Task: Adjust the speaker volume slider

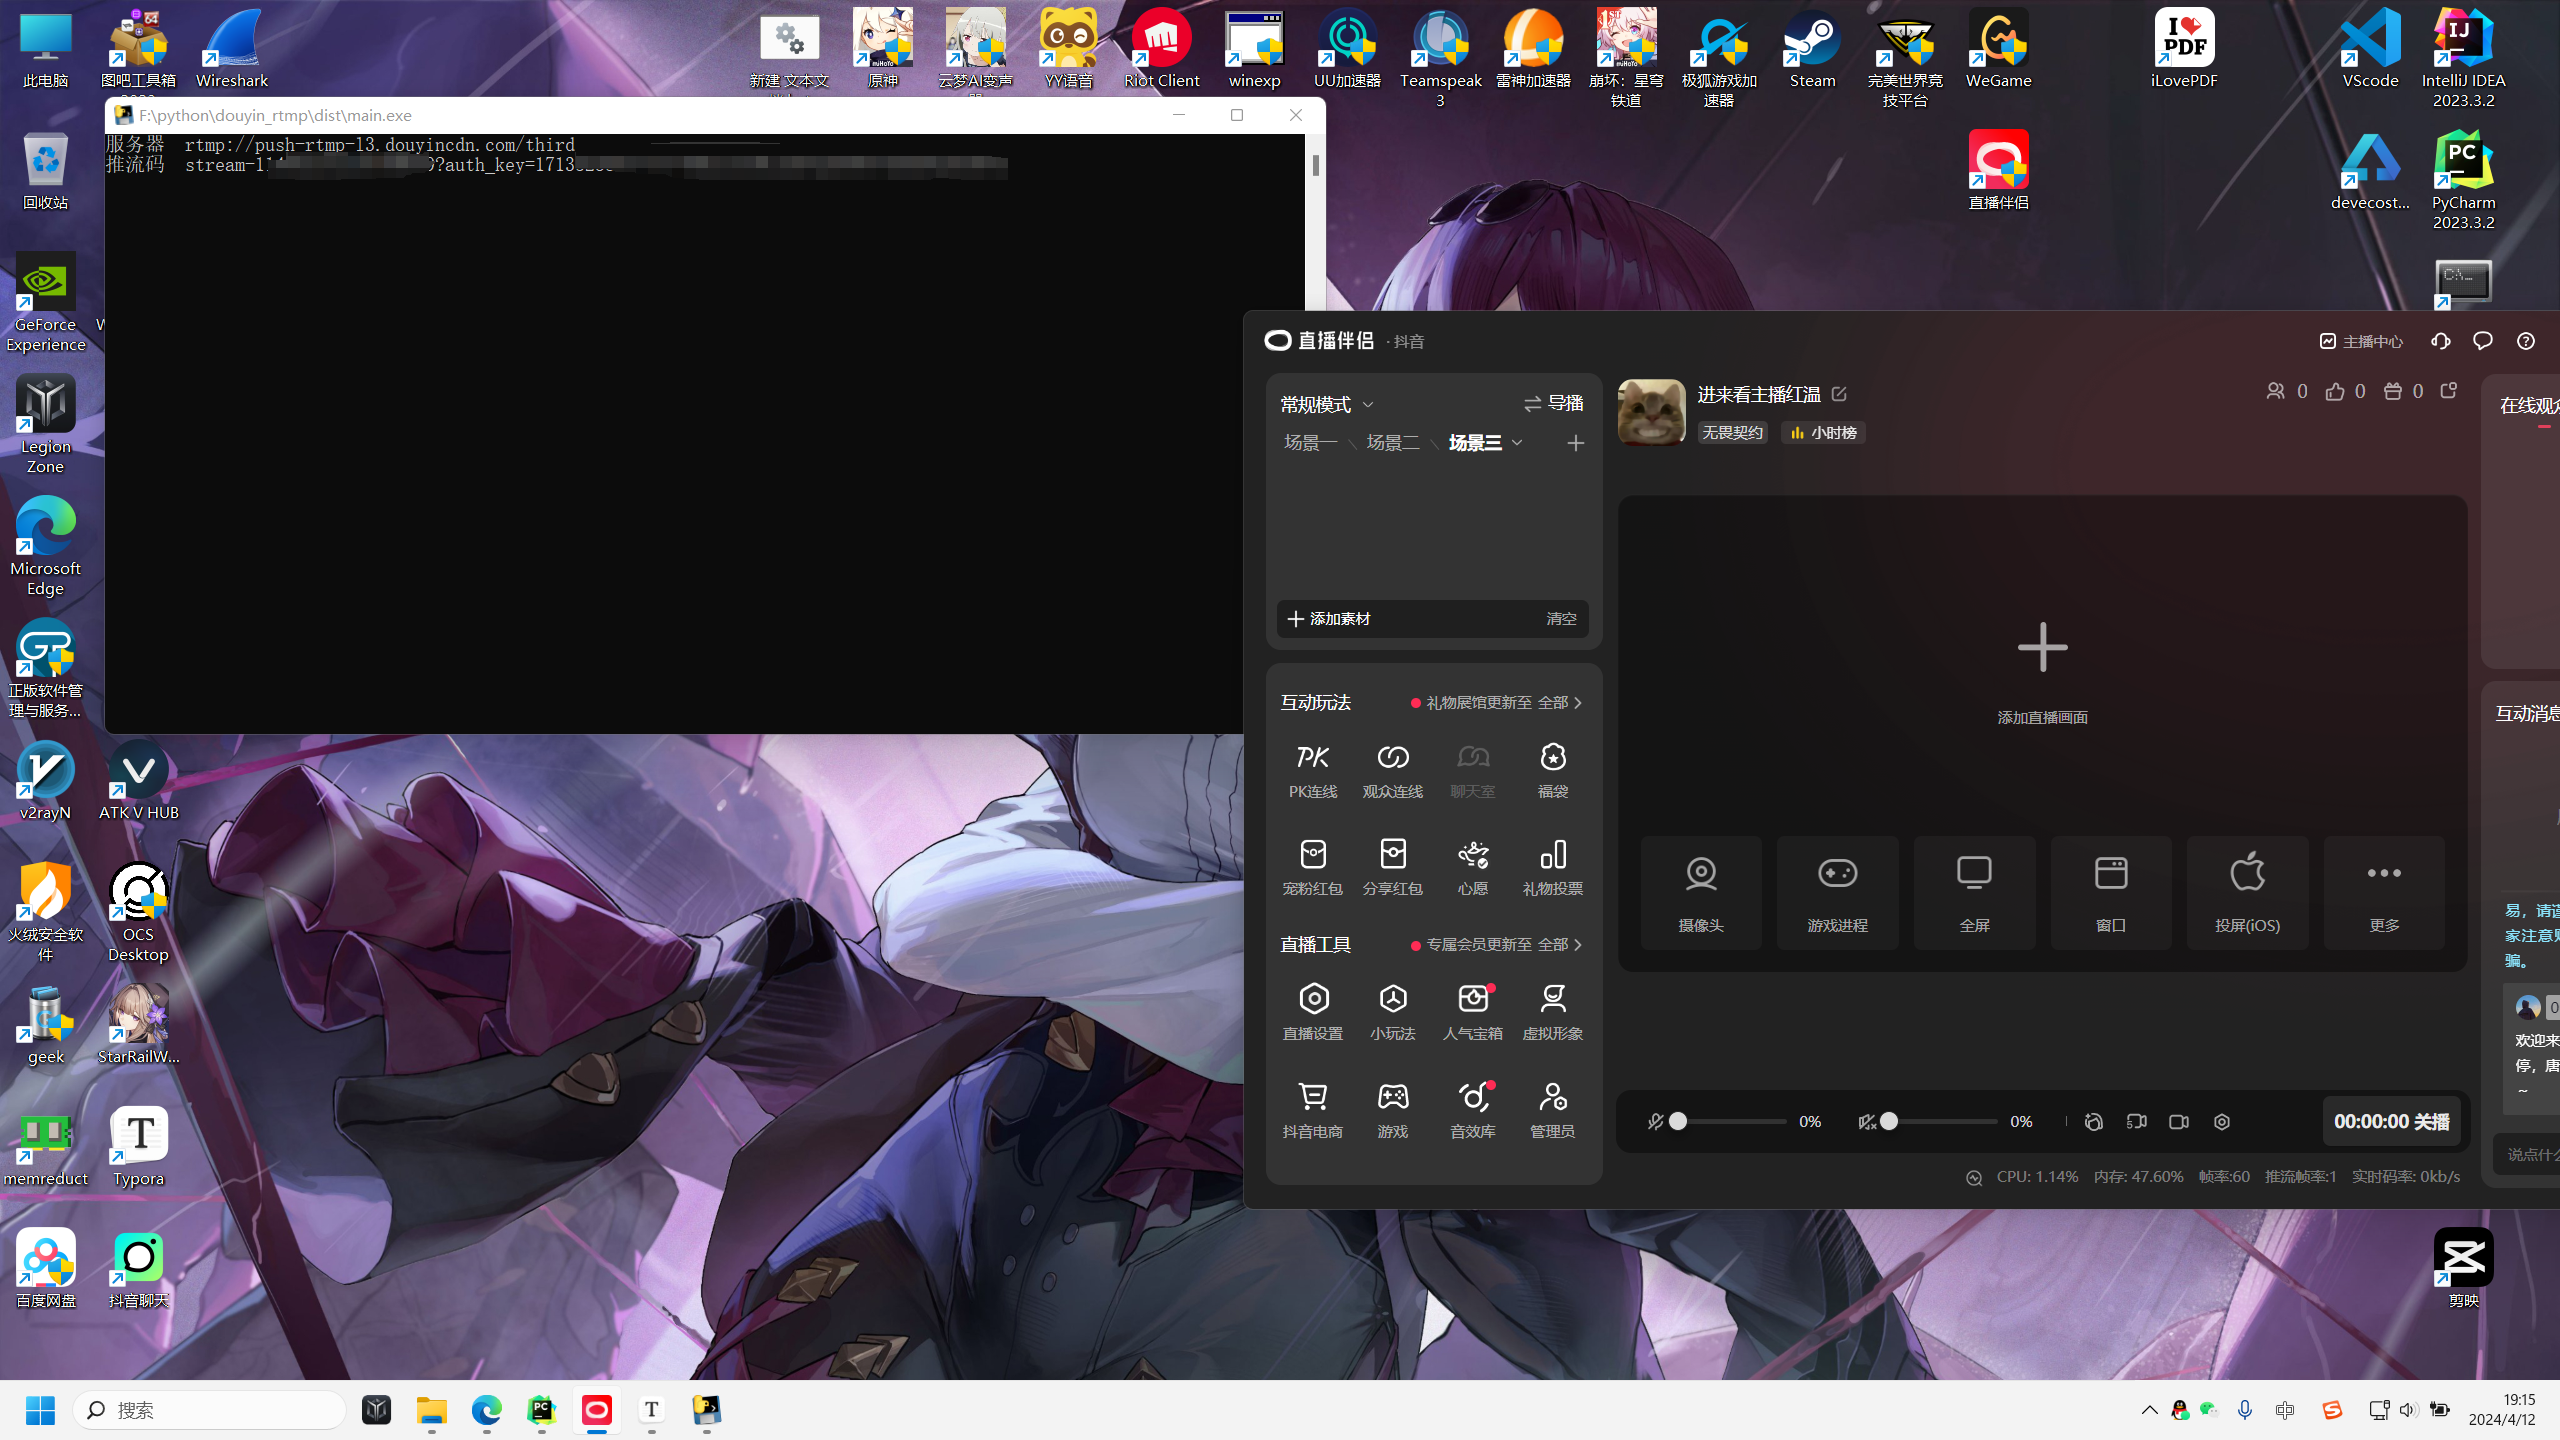Action: tap(1940, 1122)
